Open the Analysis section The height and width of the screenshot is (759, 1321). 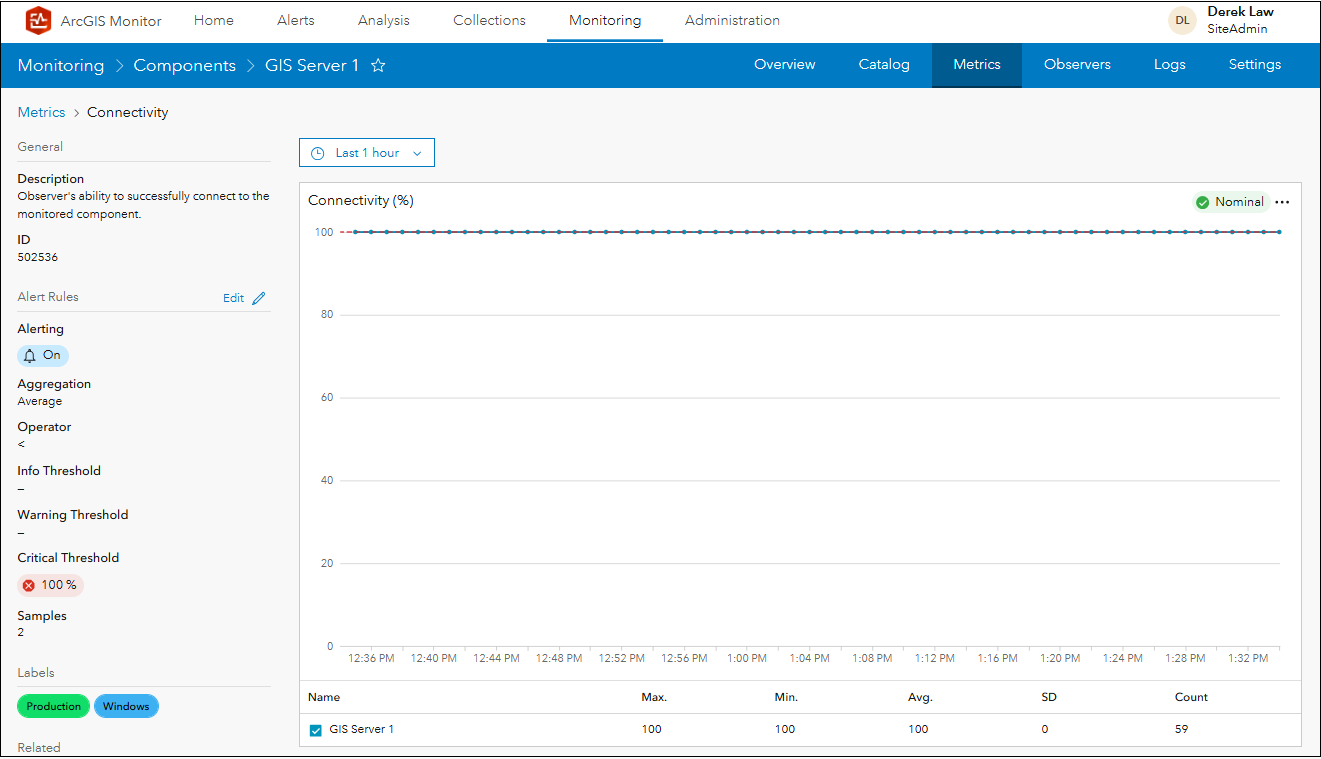coord(384,20)
